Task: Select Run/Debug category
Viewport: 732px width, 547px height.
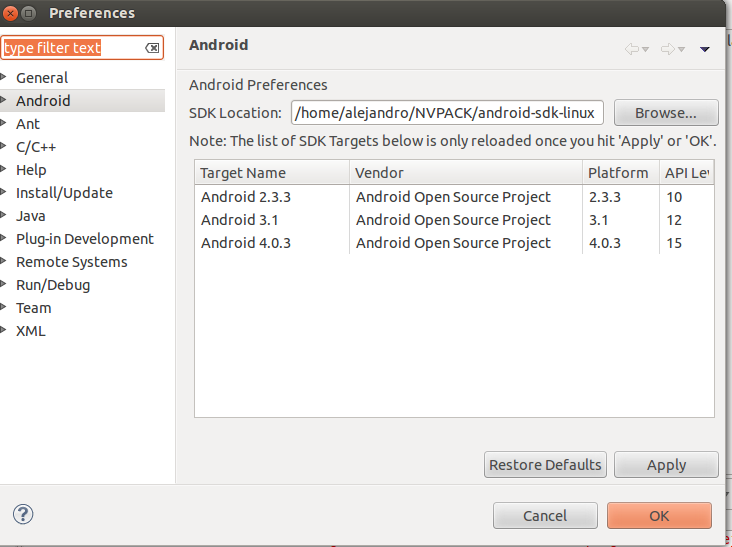Action: [x=53, y=285]
